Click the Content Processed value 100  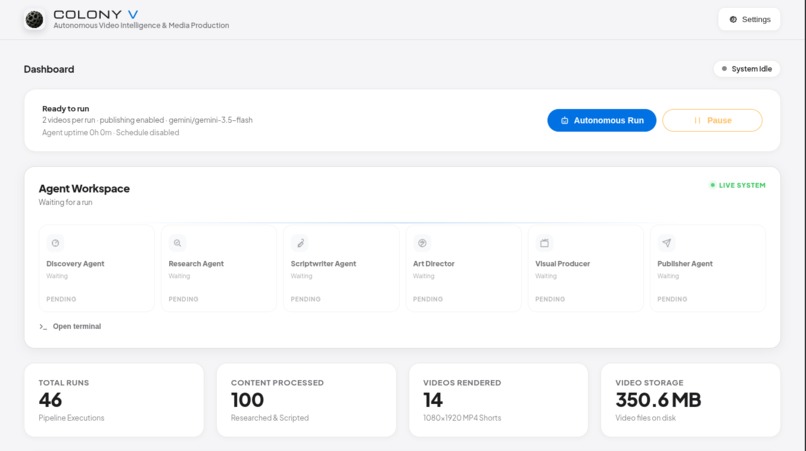247,400
